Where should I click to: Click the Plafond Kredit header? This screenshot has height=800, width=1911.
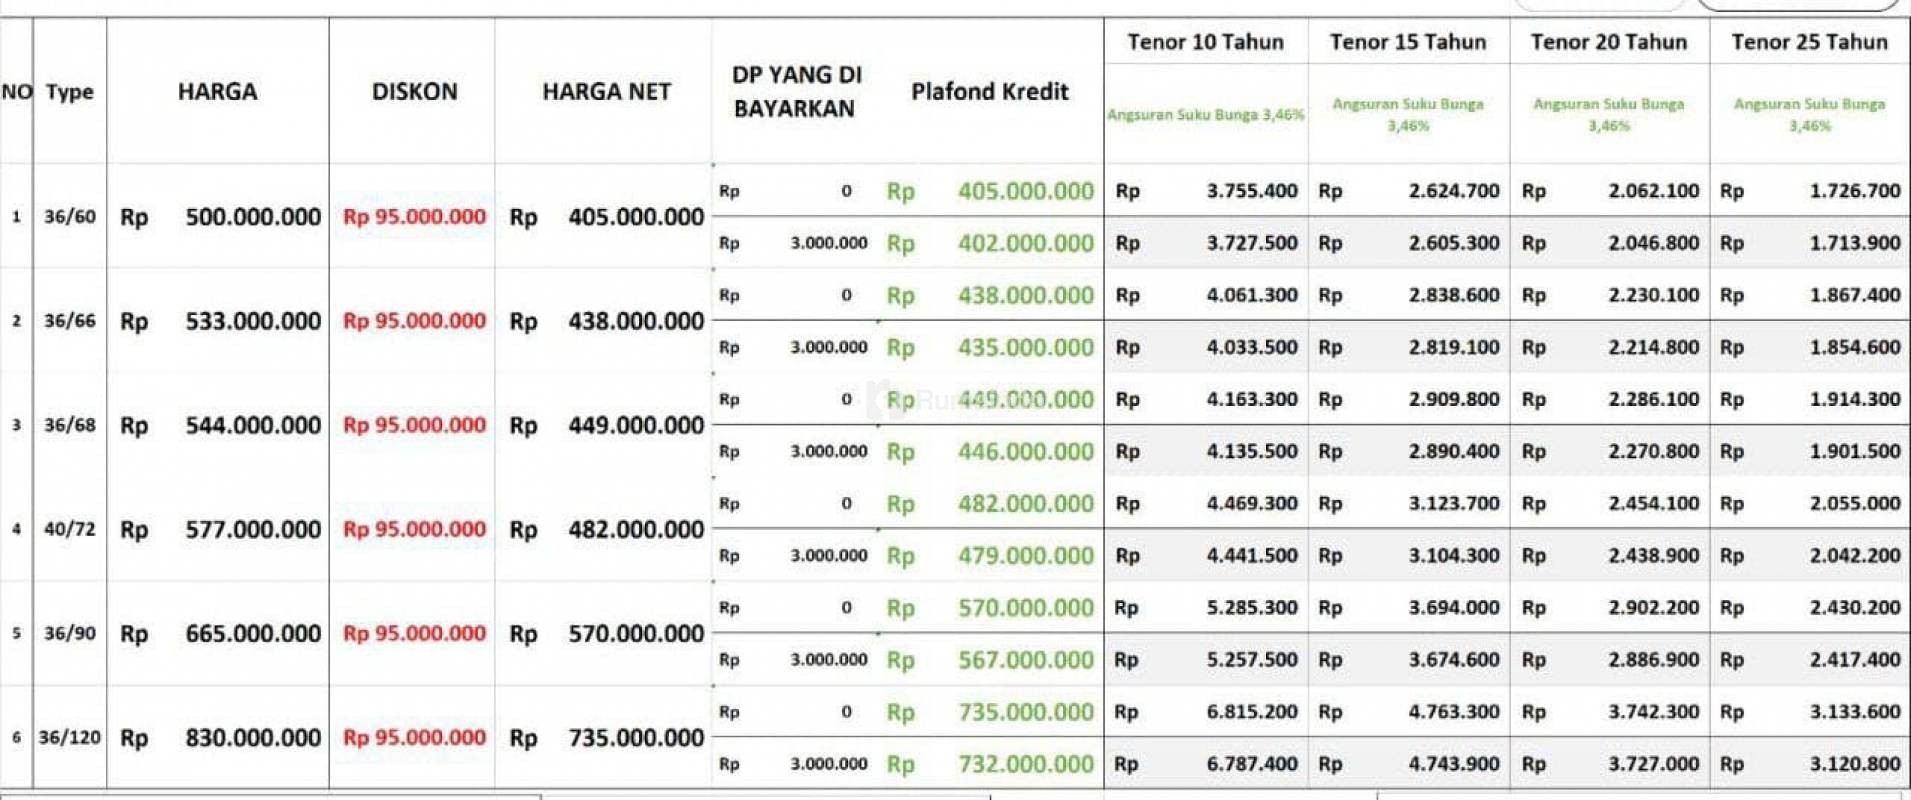tap(989, 92)
